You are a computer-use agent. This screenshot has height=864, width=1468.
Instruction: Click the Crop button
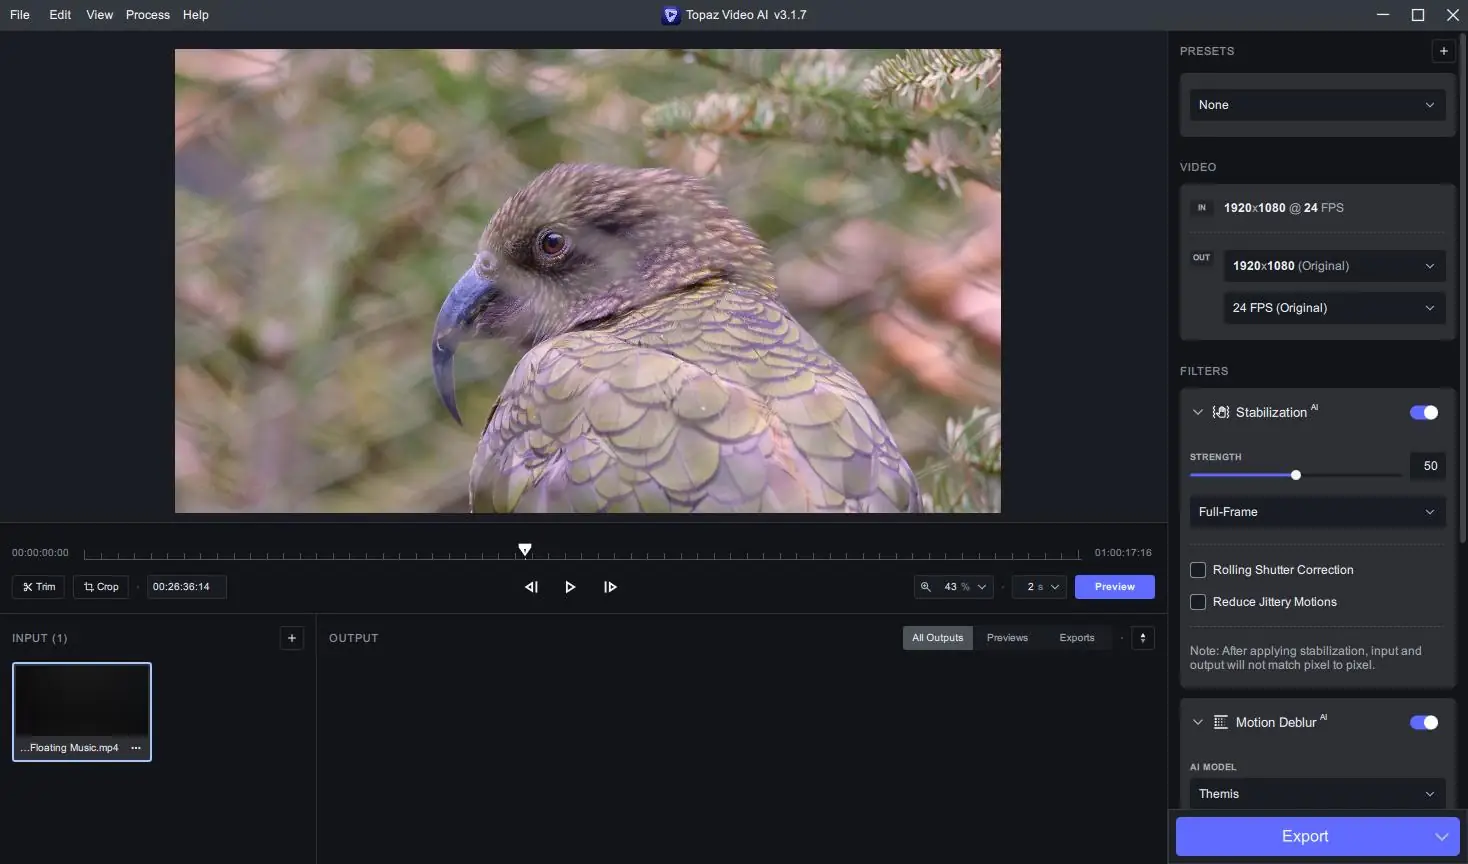[x=101, y=587]
